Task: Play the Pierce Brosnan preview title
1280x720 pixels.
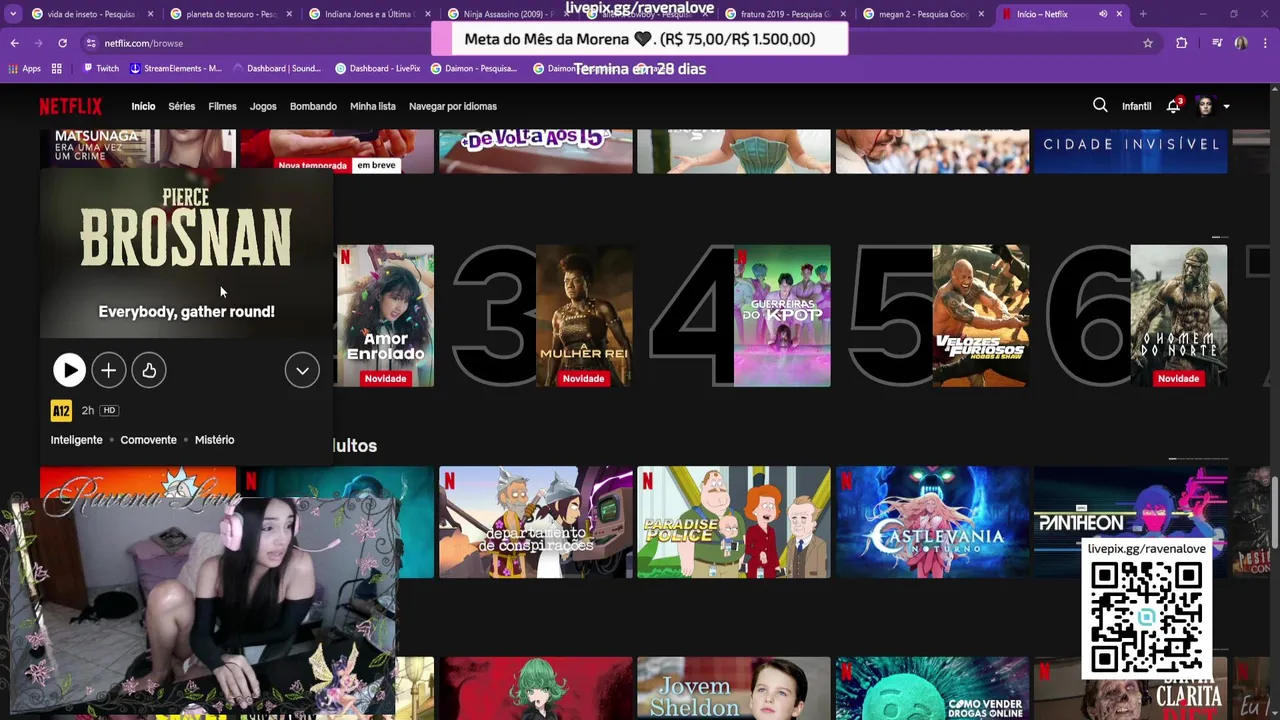Action: pyautogui.click(x=69, y=371)
